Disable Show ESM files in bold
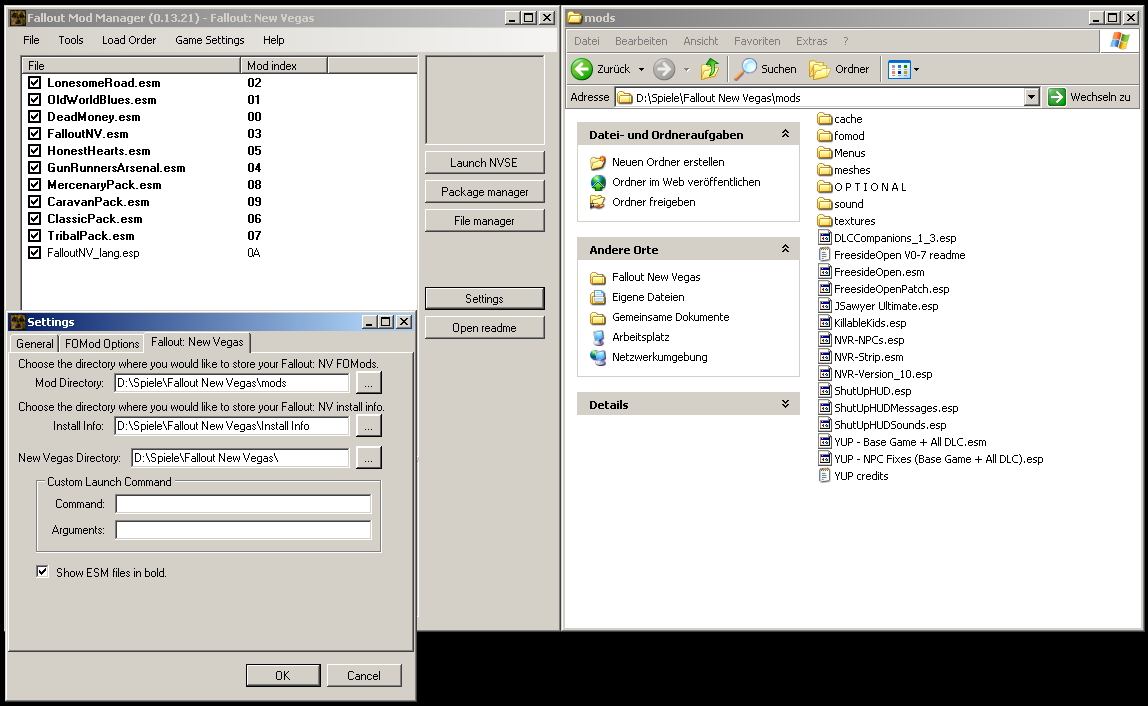The height and width of the screenshot is (706, 1148). tap(42, 572)
